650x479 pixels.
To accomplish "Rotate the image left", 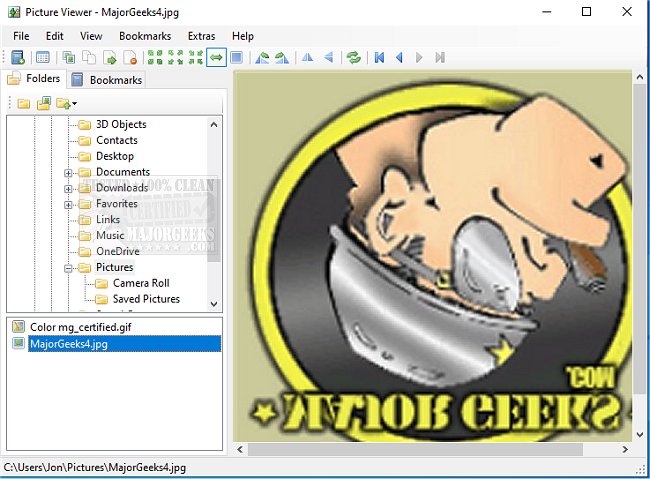I will [x=262, y=57].
